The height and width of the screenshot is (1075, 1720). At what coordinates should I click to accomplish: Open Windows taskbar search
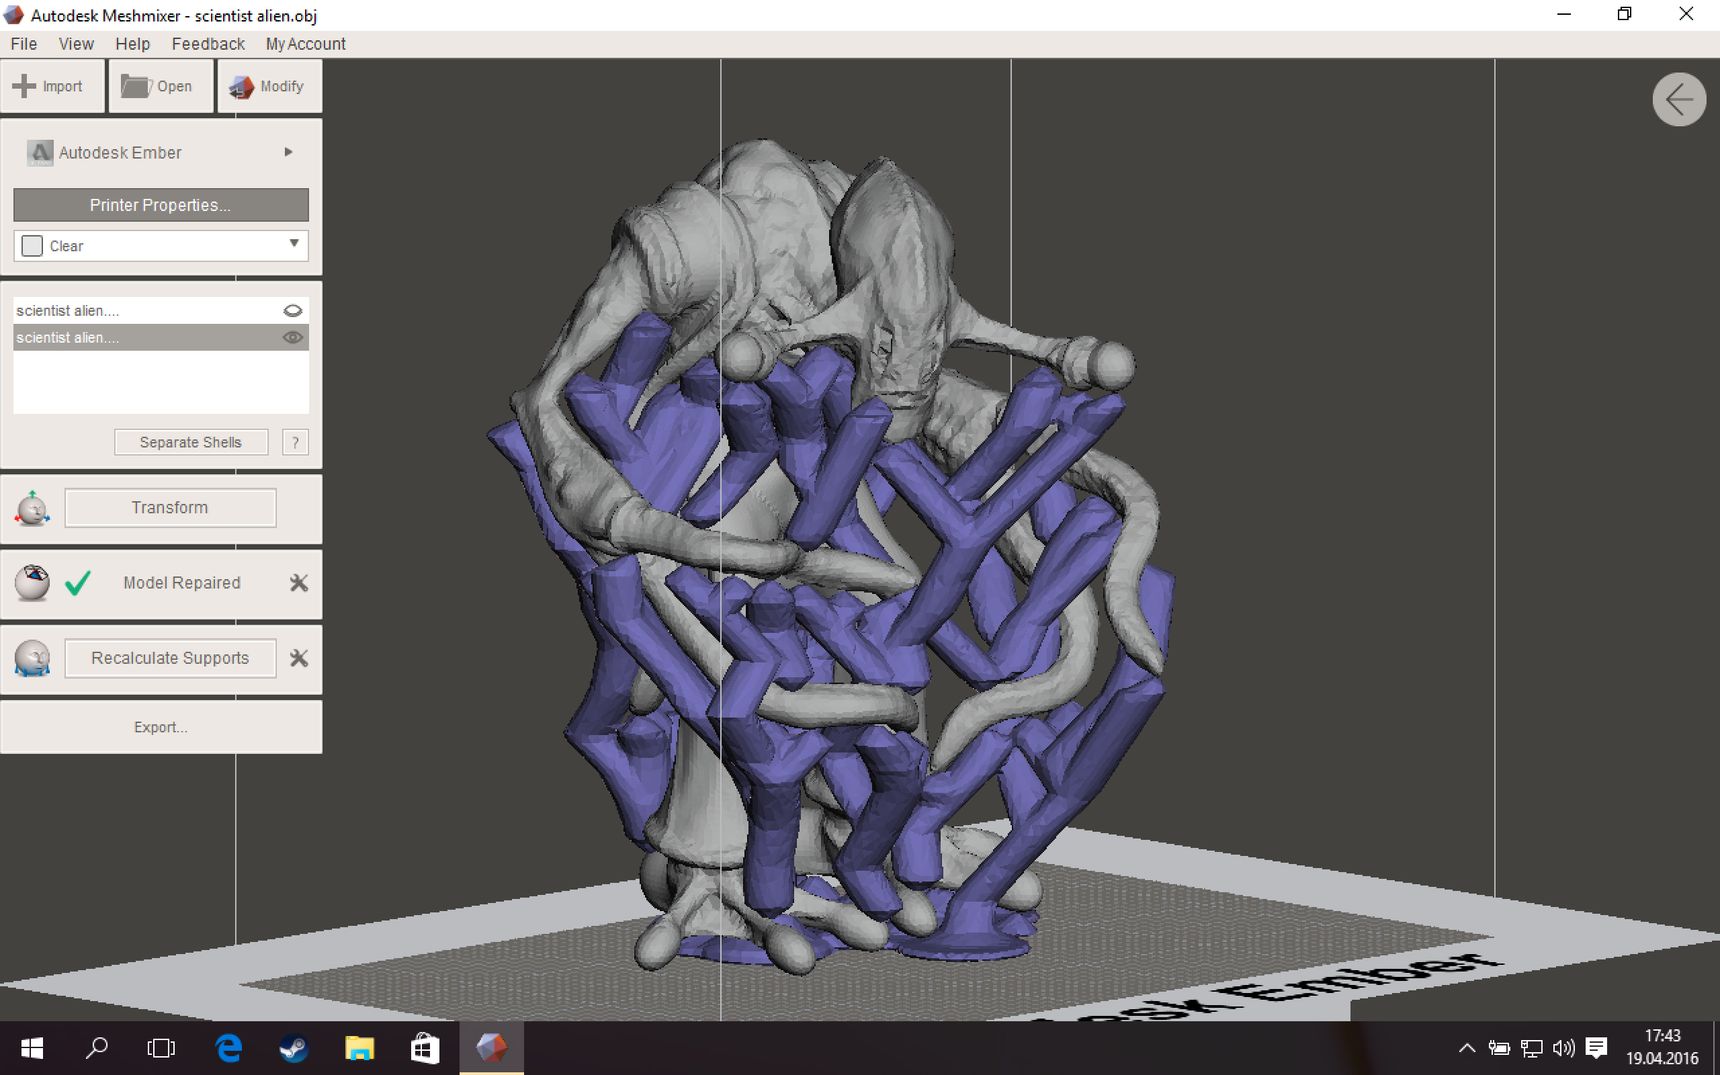point(96,1048)
